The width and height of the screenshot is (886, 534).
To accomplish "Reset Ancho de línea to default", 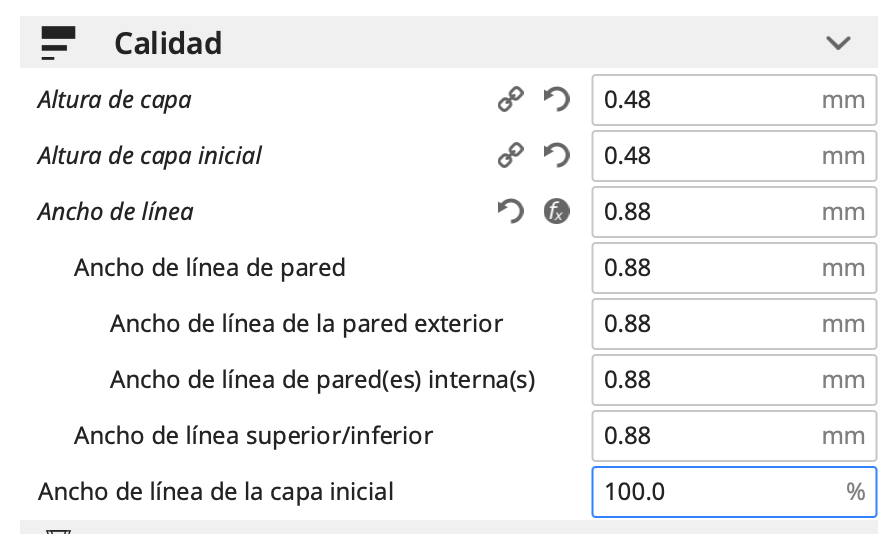I will coord(511,212).
